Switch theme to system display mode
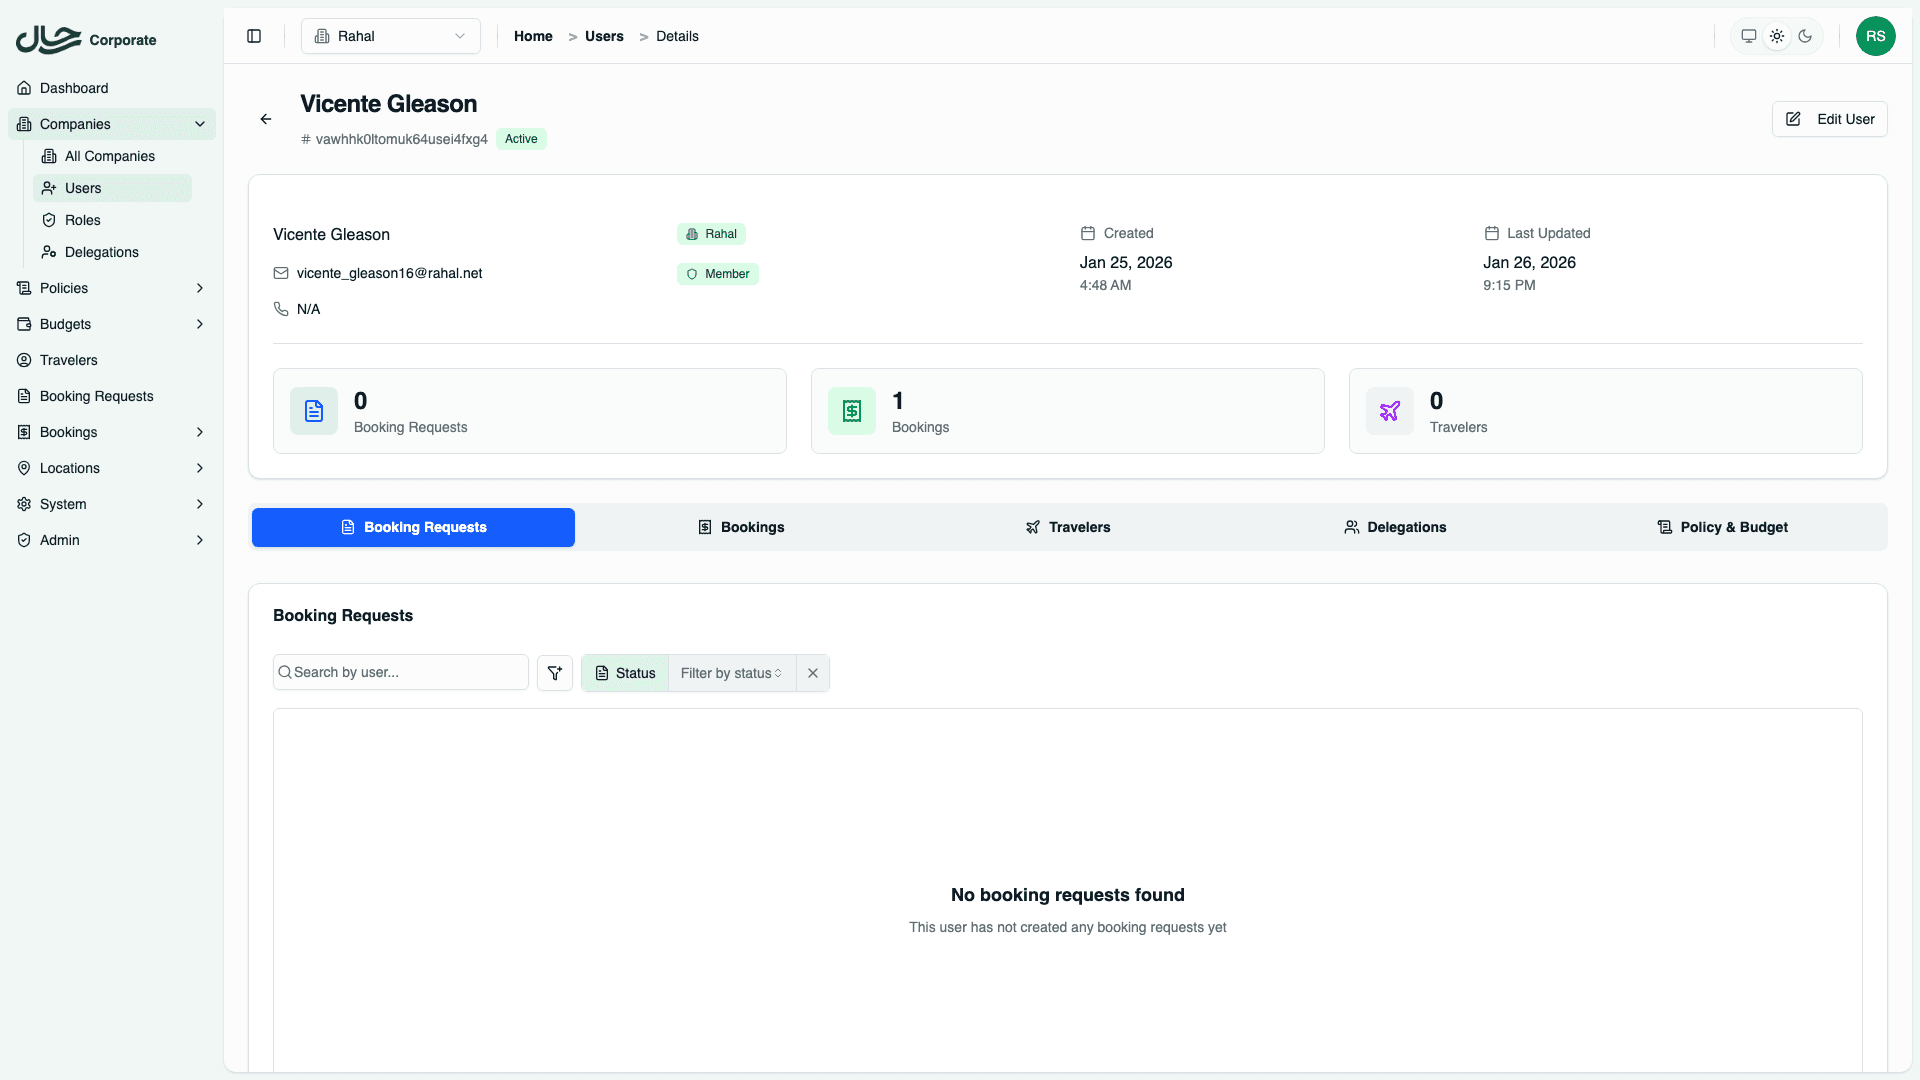Screen dimensions: 1920x1080 1748,36
